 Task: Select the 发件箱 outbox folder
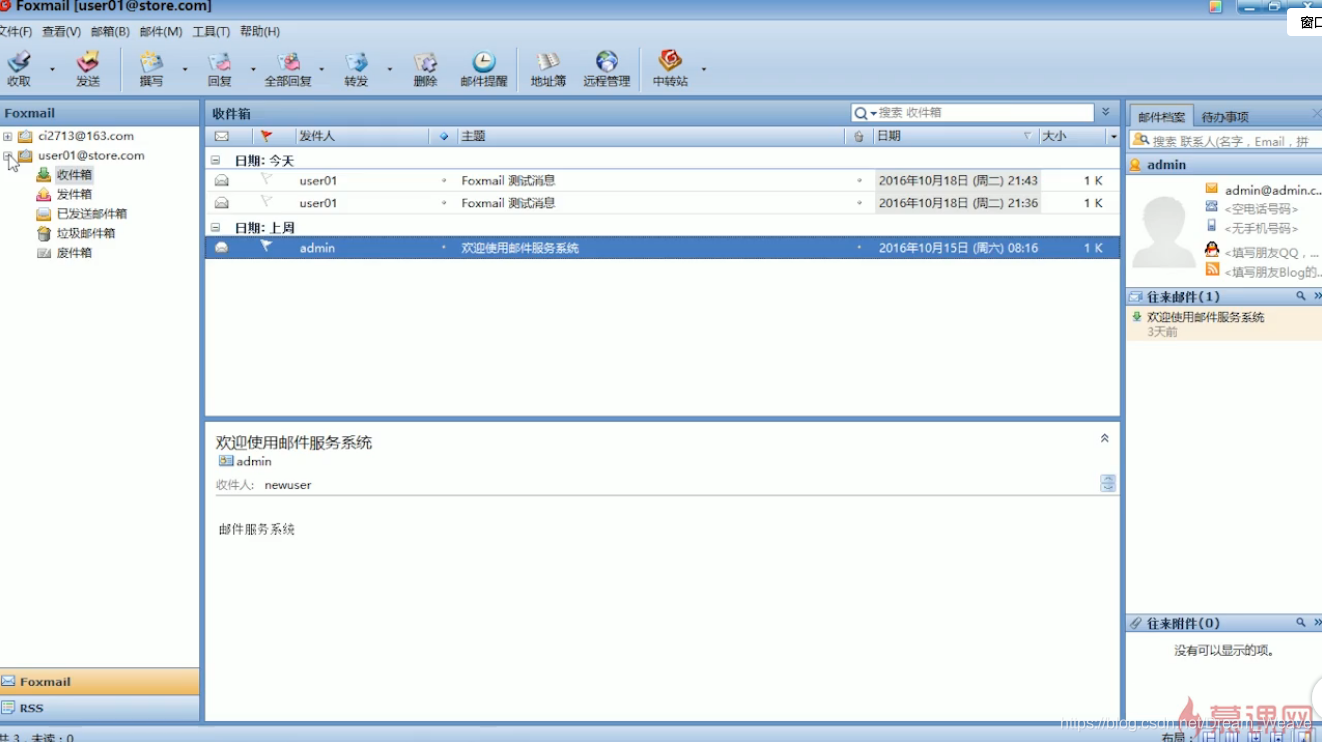74,194
